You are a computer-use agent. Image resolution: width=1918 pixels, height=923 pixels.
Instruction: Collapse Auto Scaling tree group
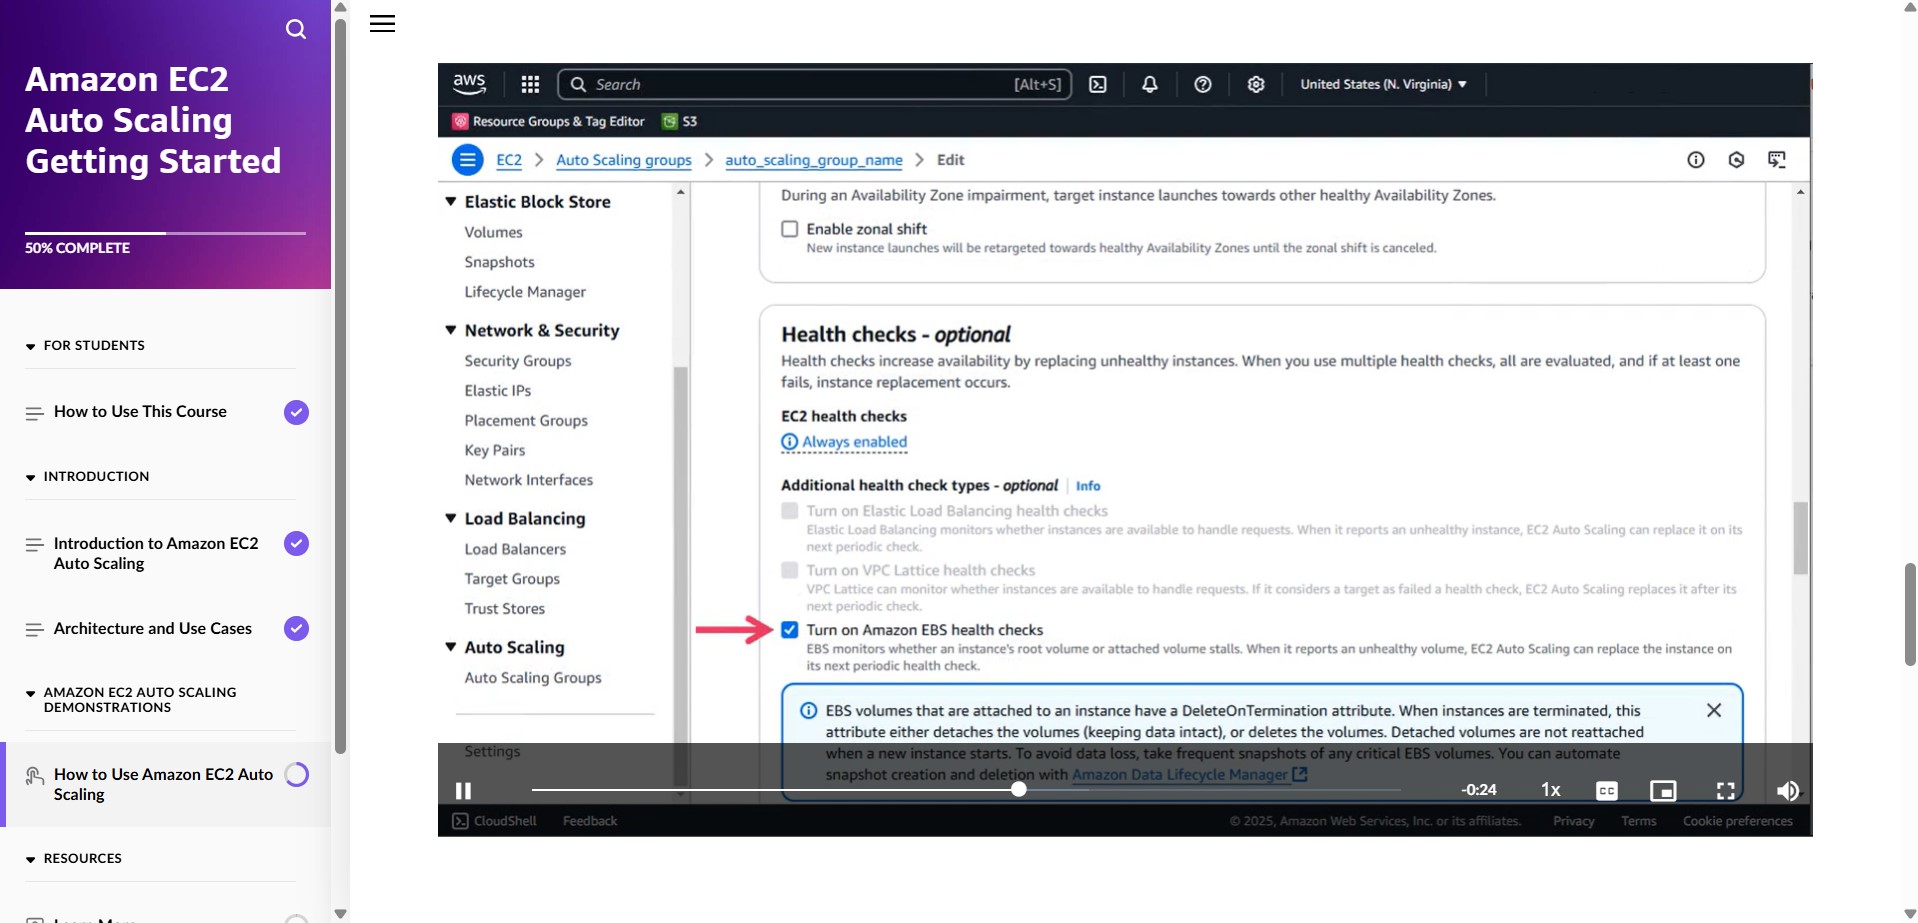451,647
